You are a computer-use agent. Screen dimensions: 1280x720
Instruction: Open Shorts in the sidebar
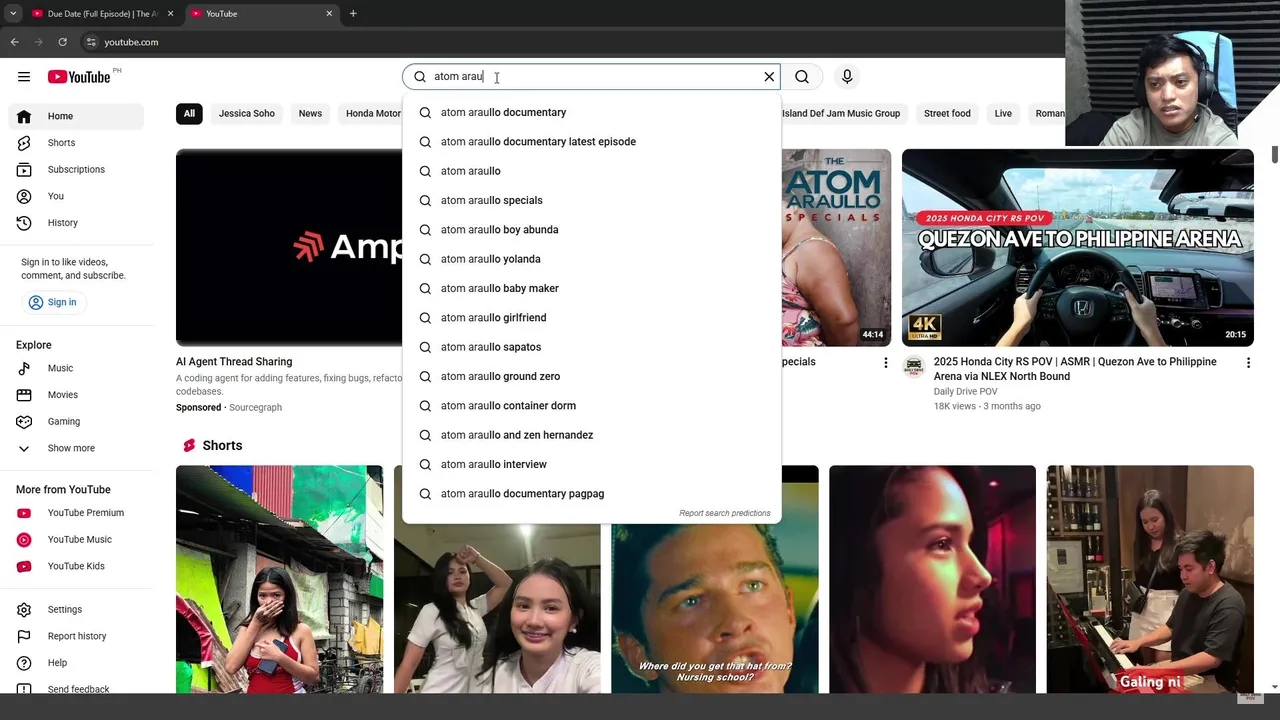coord(76,143)
